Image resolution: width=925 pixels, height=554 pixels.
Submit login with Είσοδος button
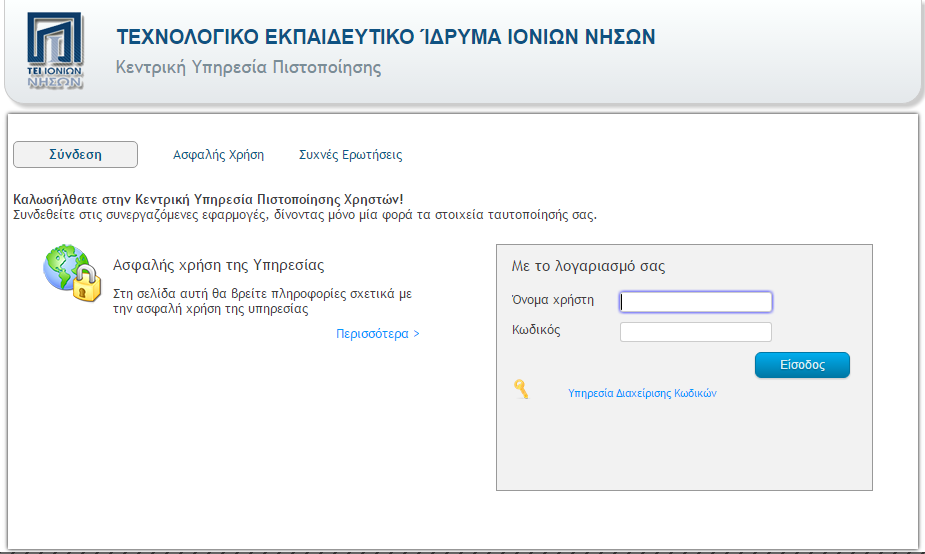(802, 365)
